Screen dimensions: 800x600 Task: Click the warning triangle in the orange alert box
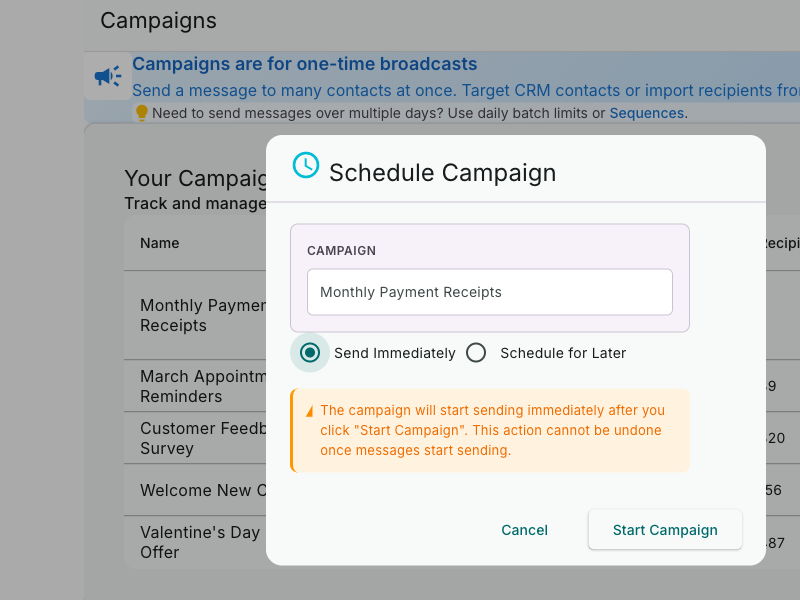click(x=309, y=411)
